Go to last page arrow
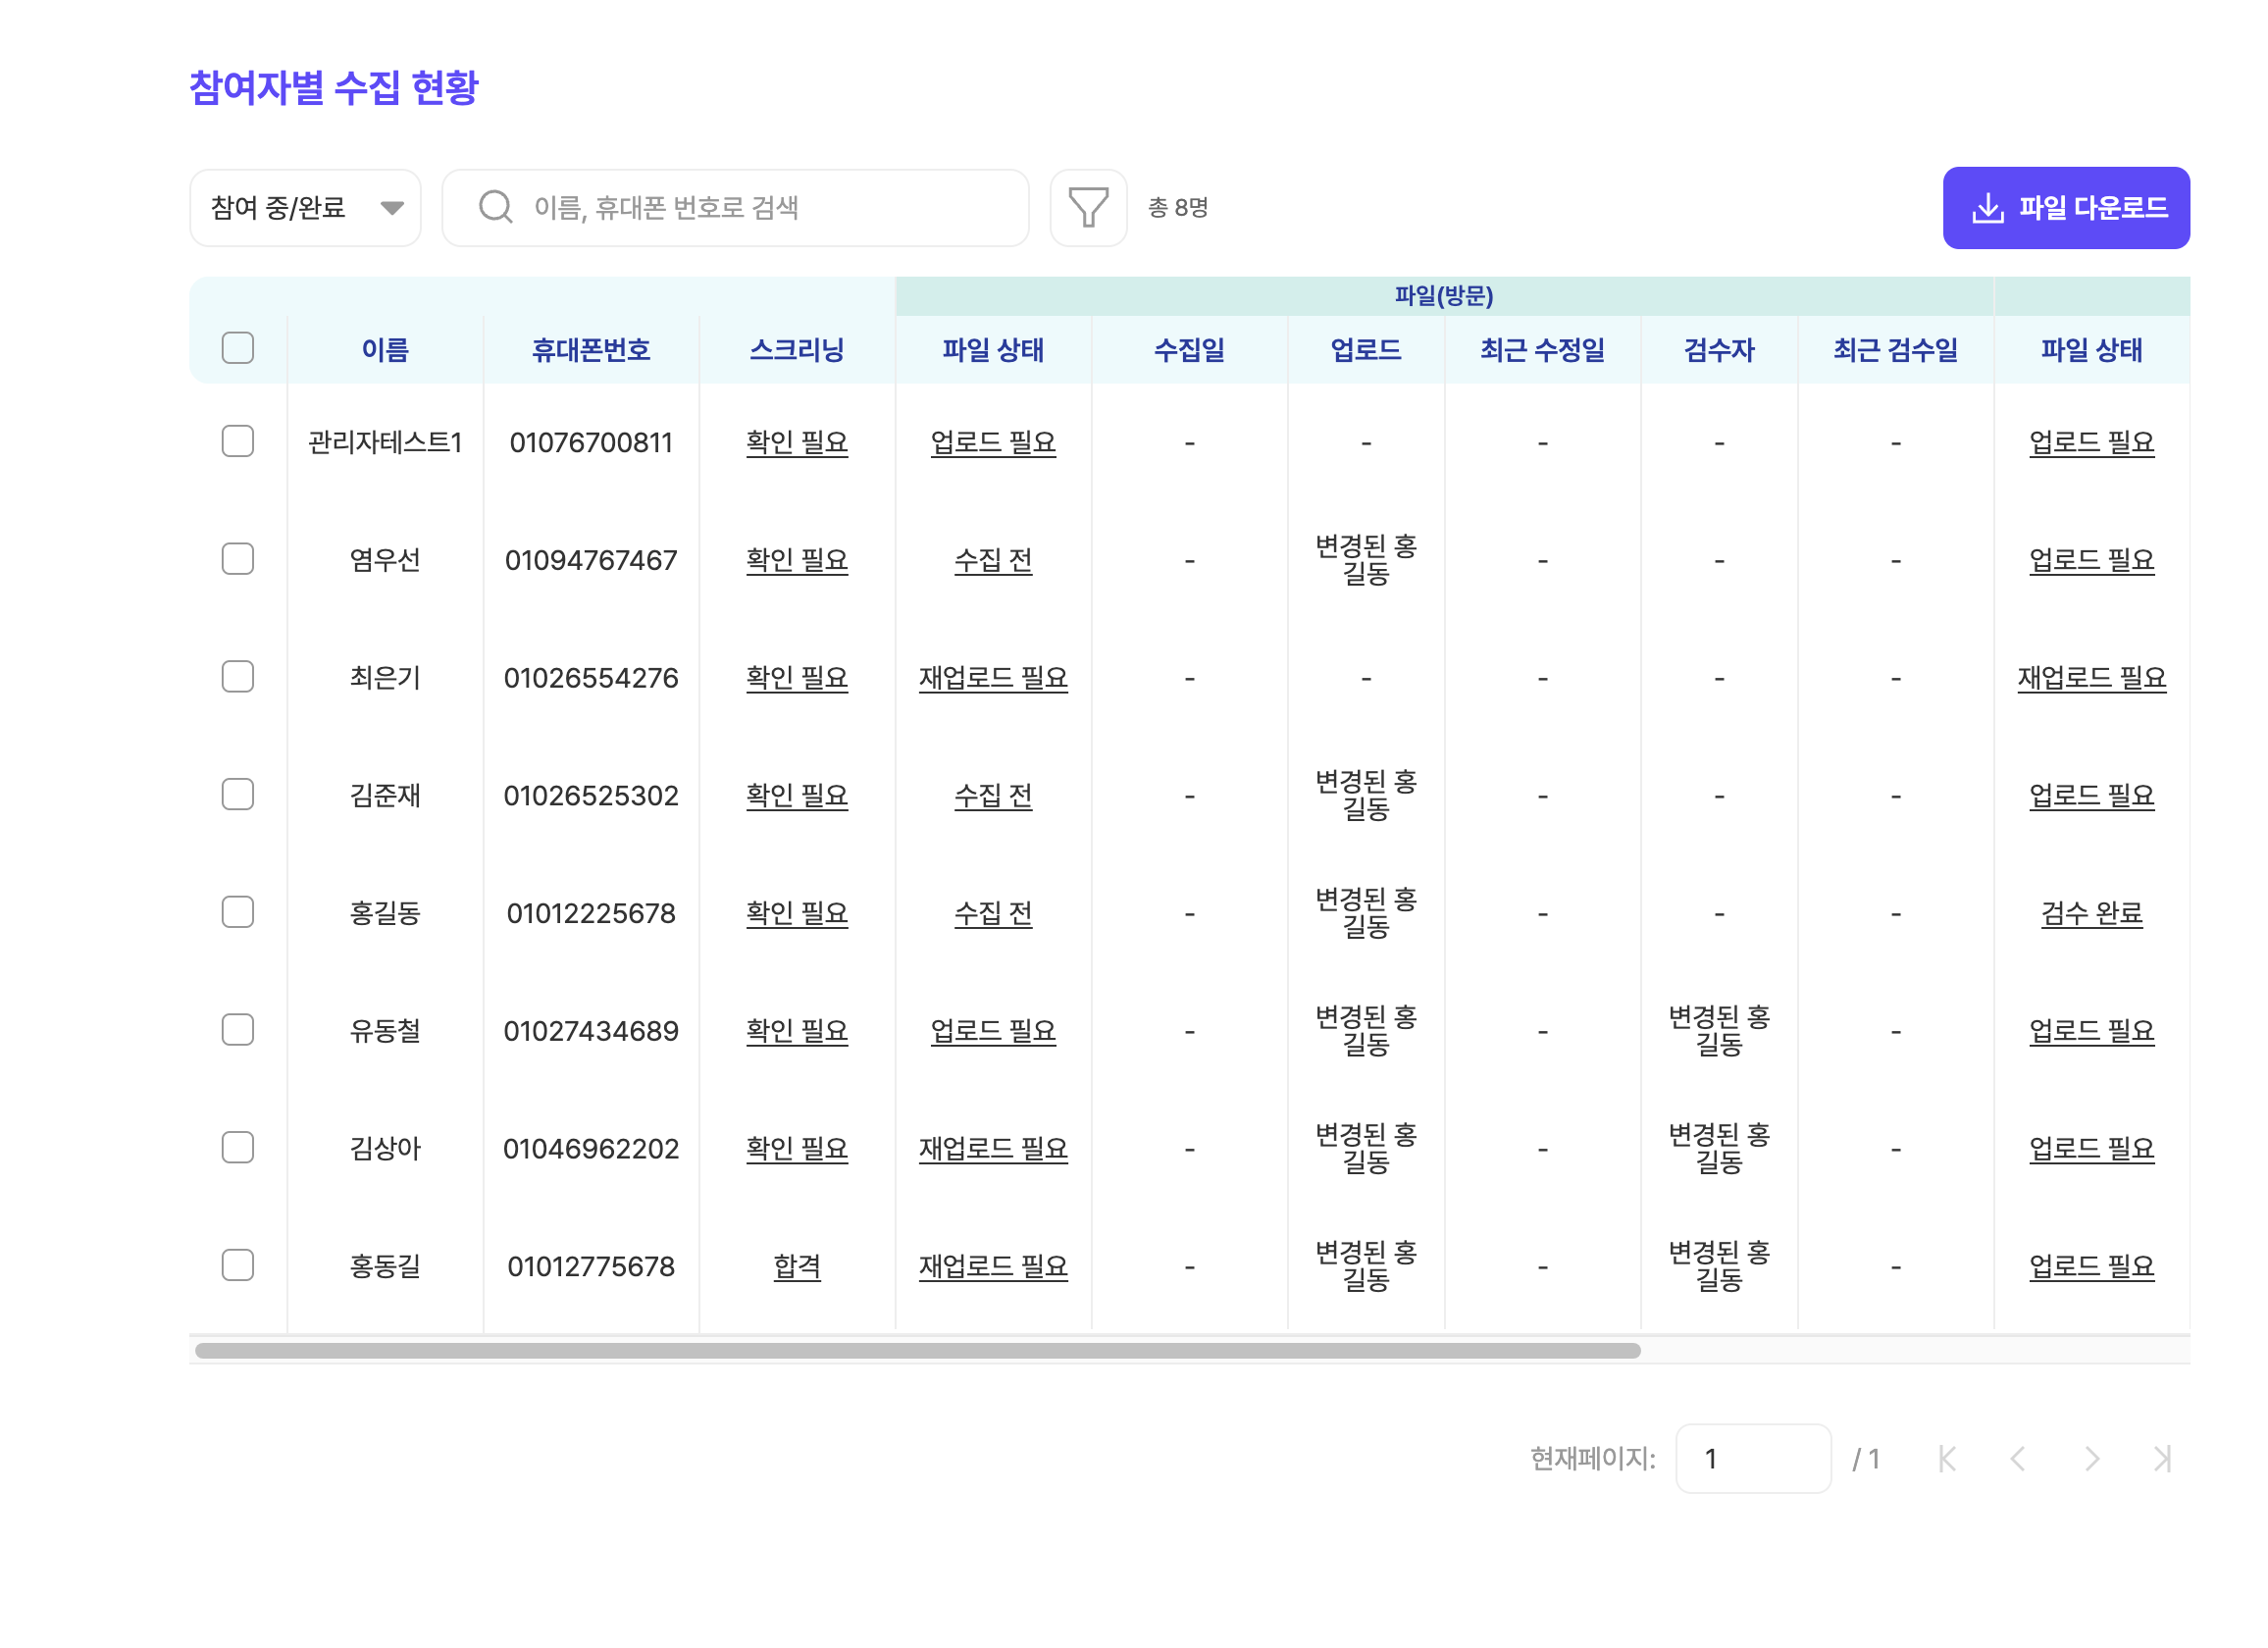The height and width of the screenshot is (1648, 2268). 2162,1459
